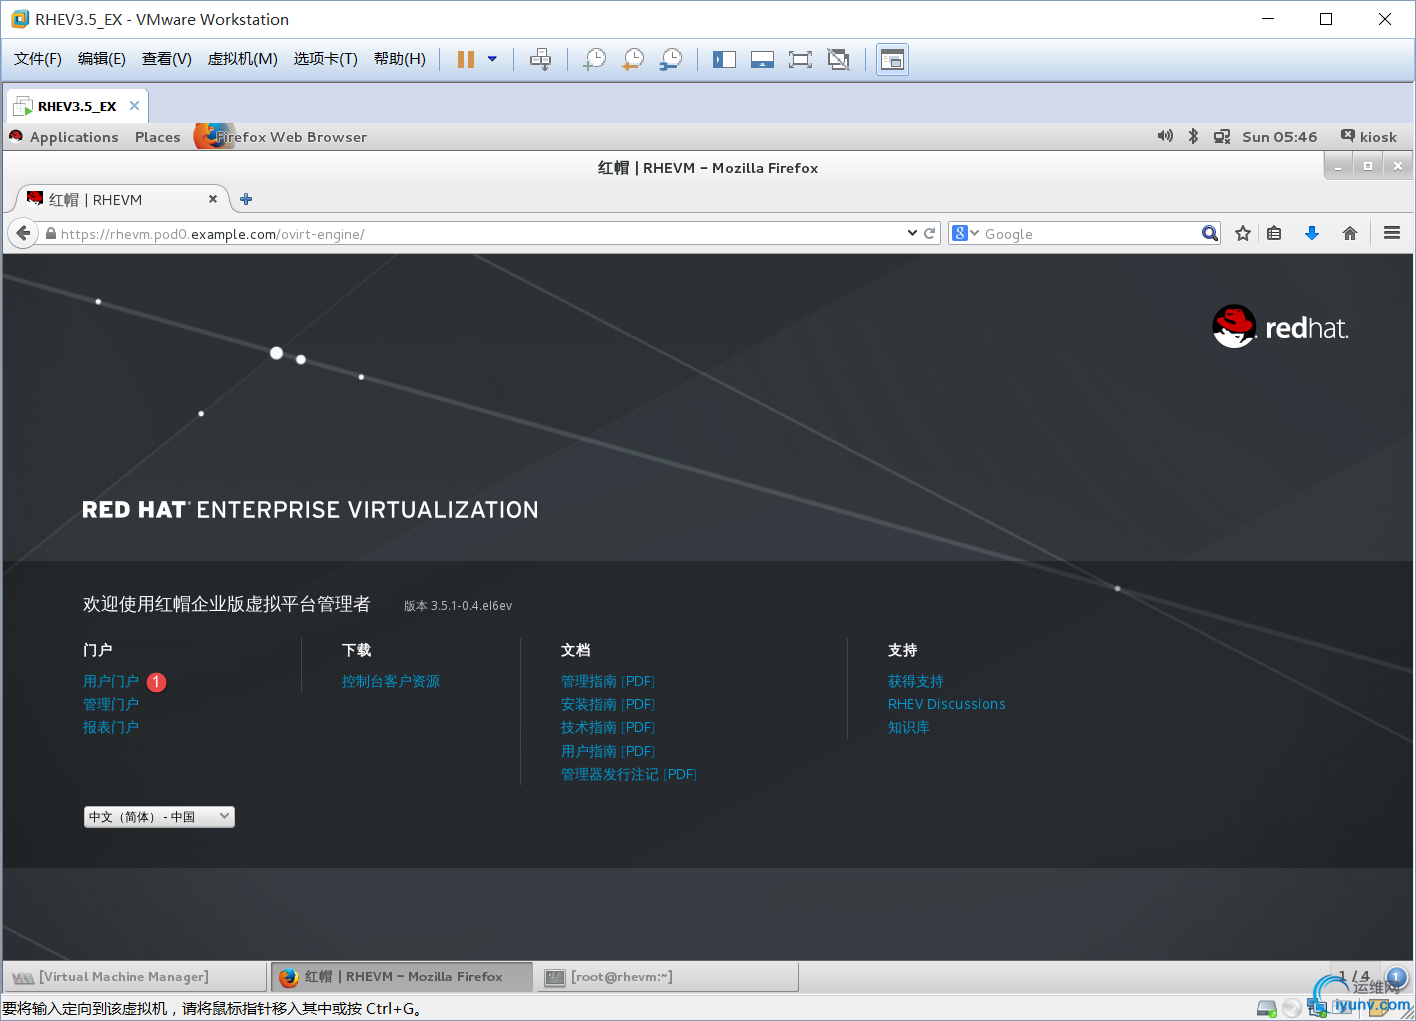Image resolution: width=1416 pixels, height=1021 pixels.
Task: Click the Firefox Web Browser launcher in top panel
Action: pyautogui.click(x=281, y=137)
